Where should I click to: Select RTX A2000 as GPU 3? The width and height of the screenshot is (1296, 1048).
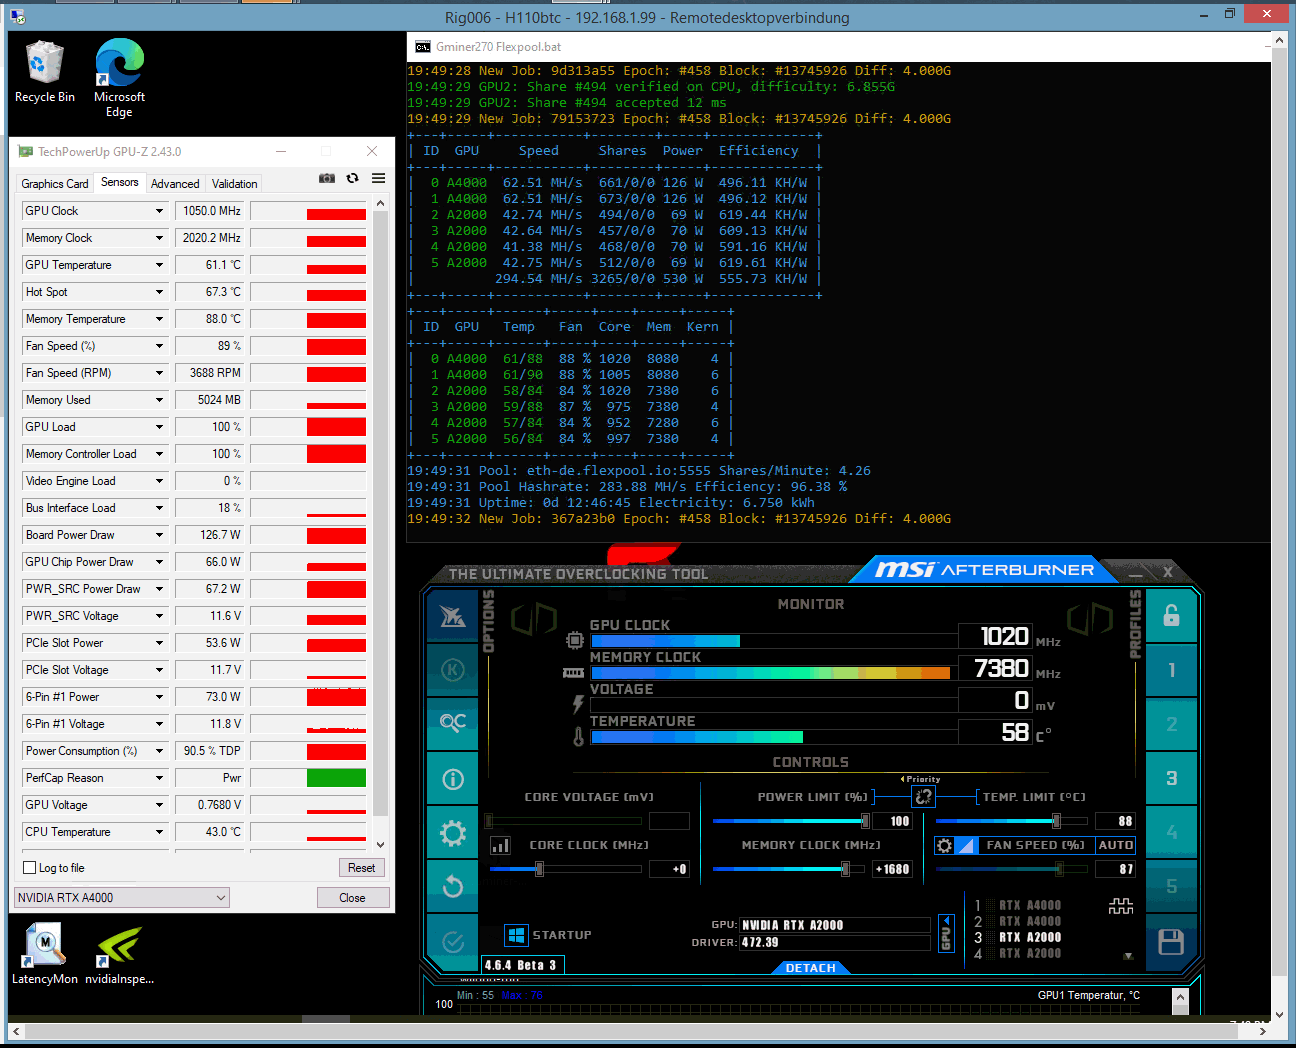1029,938
